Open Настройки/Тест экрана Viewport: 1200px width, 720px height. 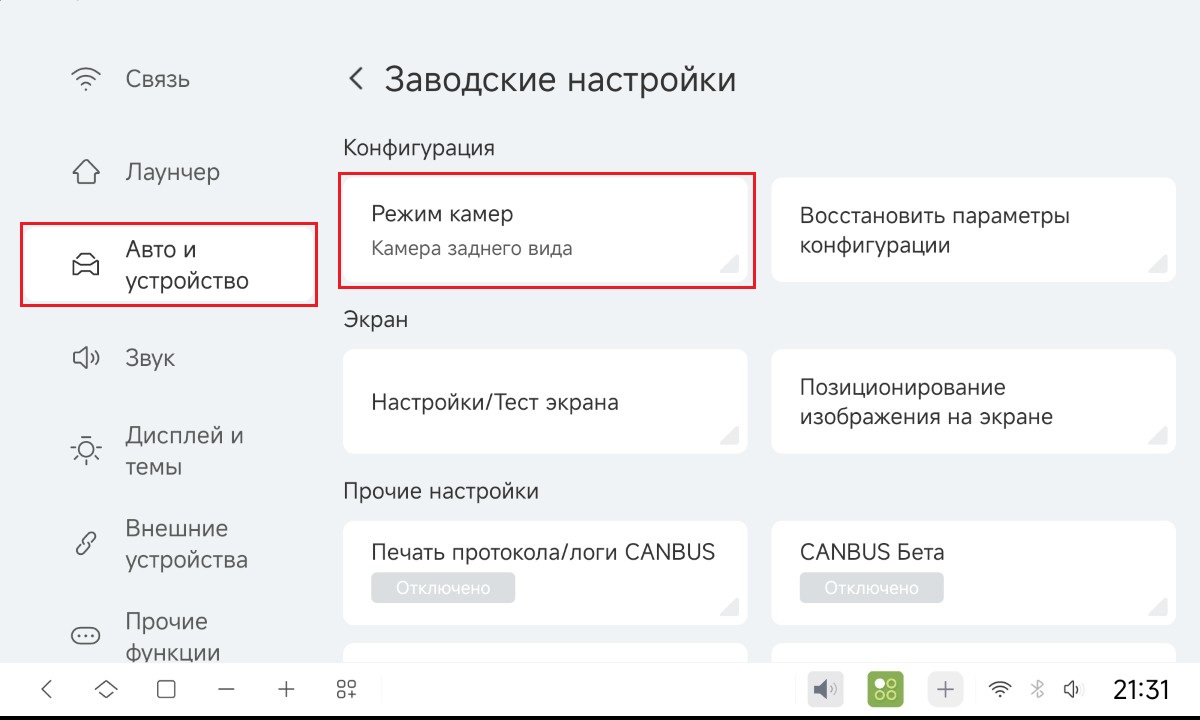pos(545,402)
